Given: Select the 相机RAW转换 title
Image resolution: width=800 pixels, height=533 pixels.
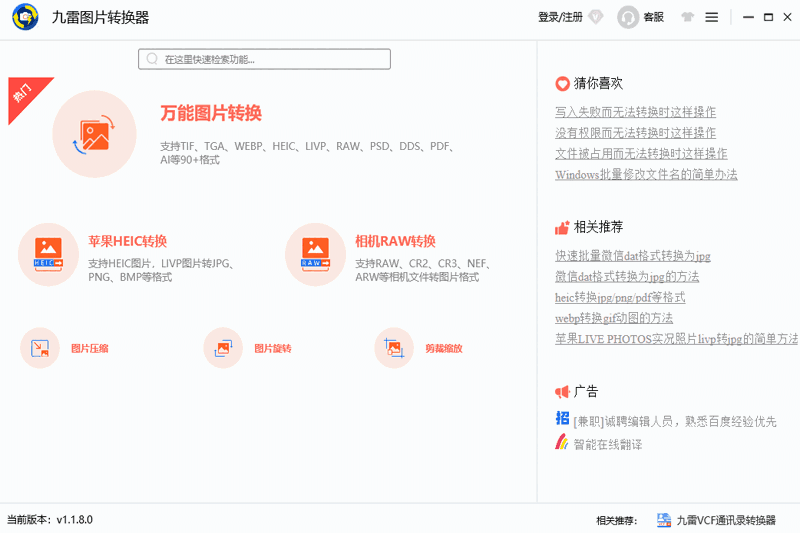Looking at the screenshot, I should [x=395, y=241].
